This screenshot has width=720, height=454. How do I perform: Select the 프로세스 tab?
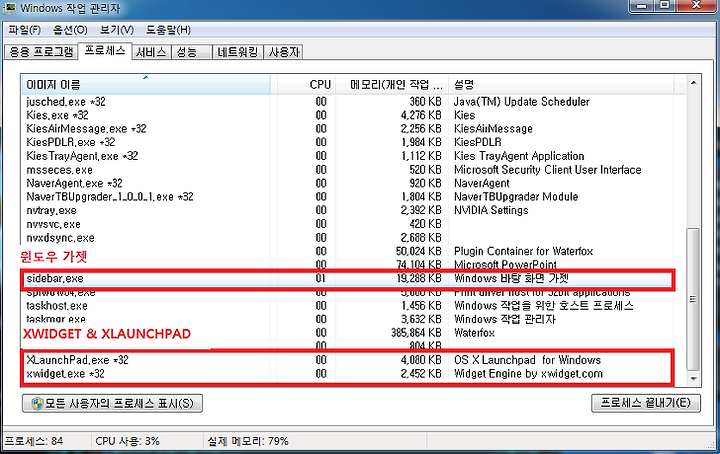(x=105, y=50)
